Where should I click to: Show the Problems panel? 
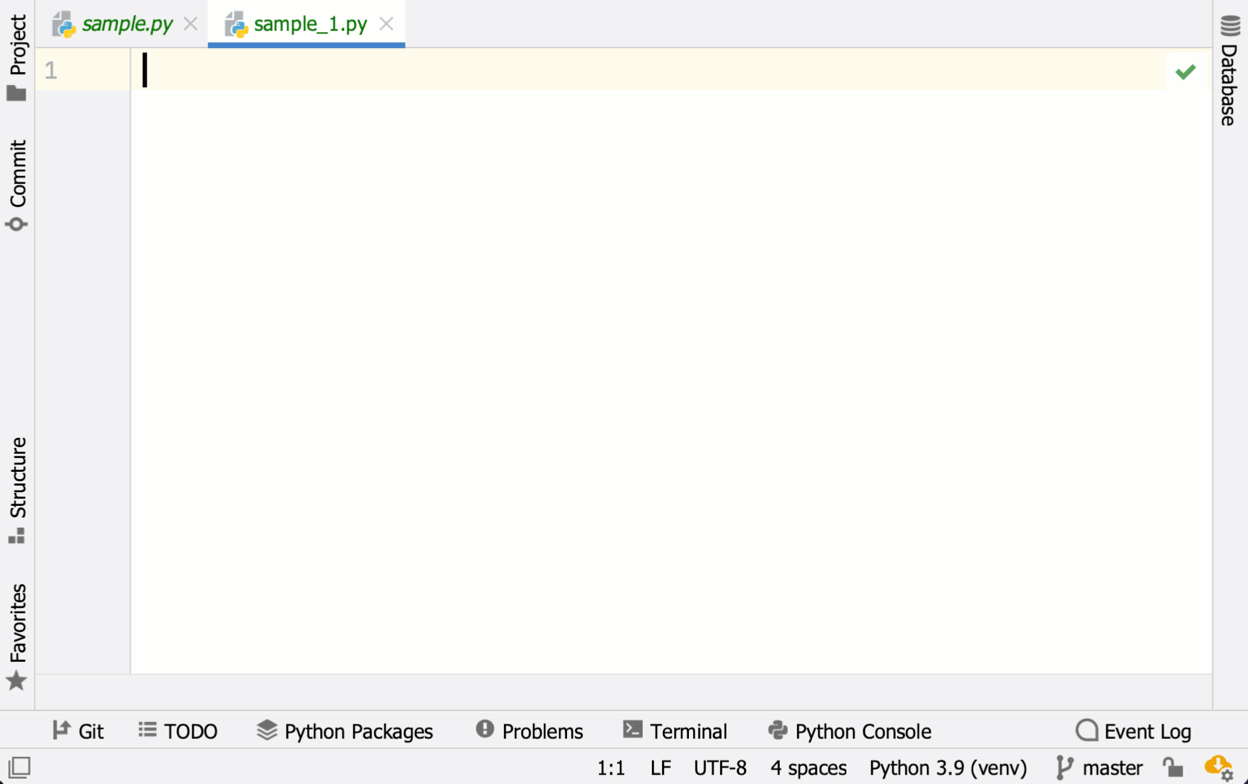coord(529,731)
